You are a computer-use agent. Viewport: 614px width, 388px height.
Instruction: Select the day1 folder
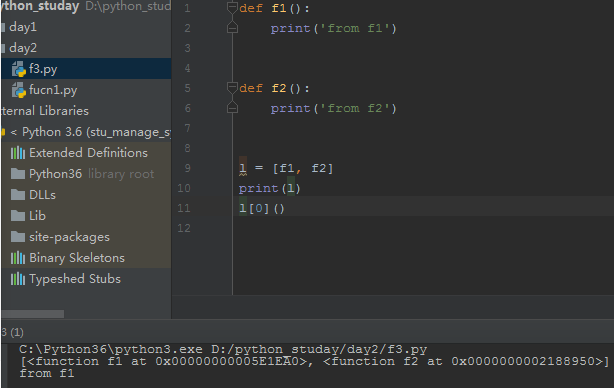click(23, 27)
